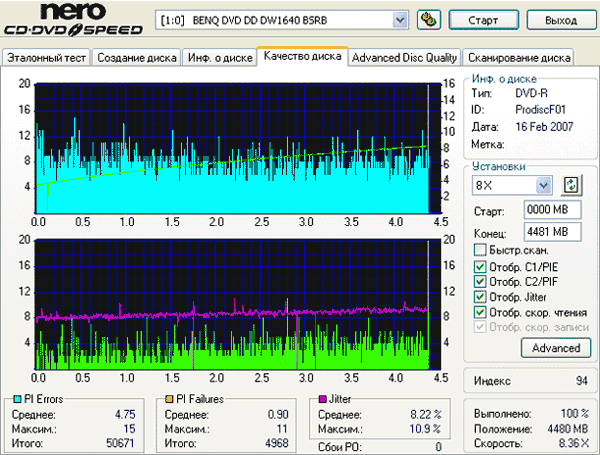Toggle the Отобр. скор. чтения checkbox
Image resolution: width=600 pixels, height=455 pixels.
click(481, 312)
